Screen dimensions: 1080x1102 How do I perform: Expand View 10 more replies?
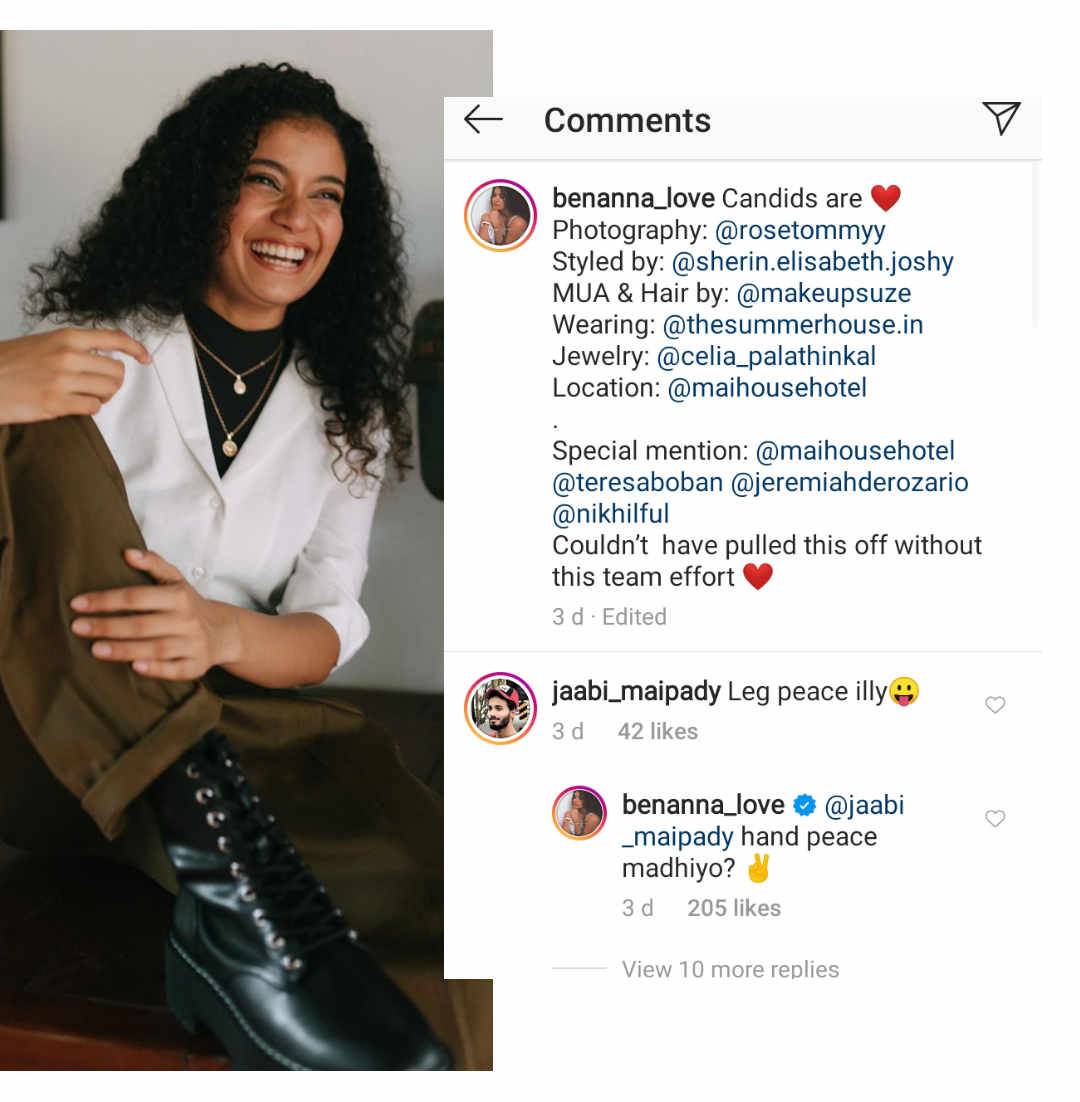click(730, 969)
